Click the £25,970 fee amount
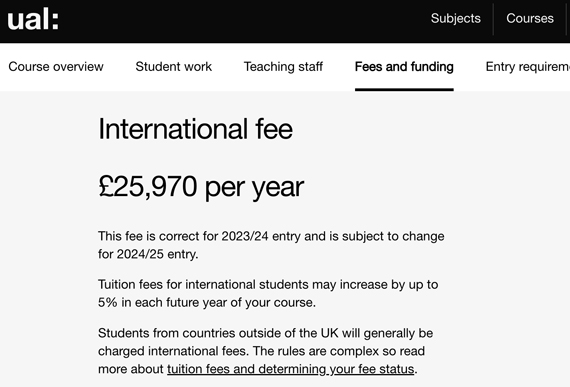 pyautogui.click(x=148, y=186)
